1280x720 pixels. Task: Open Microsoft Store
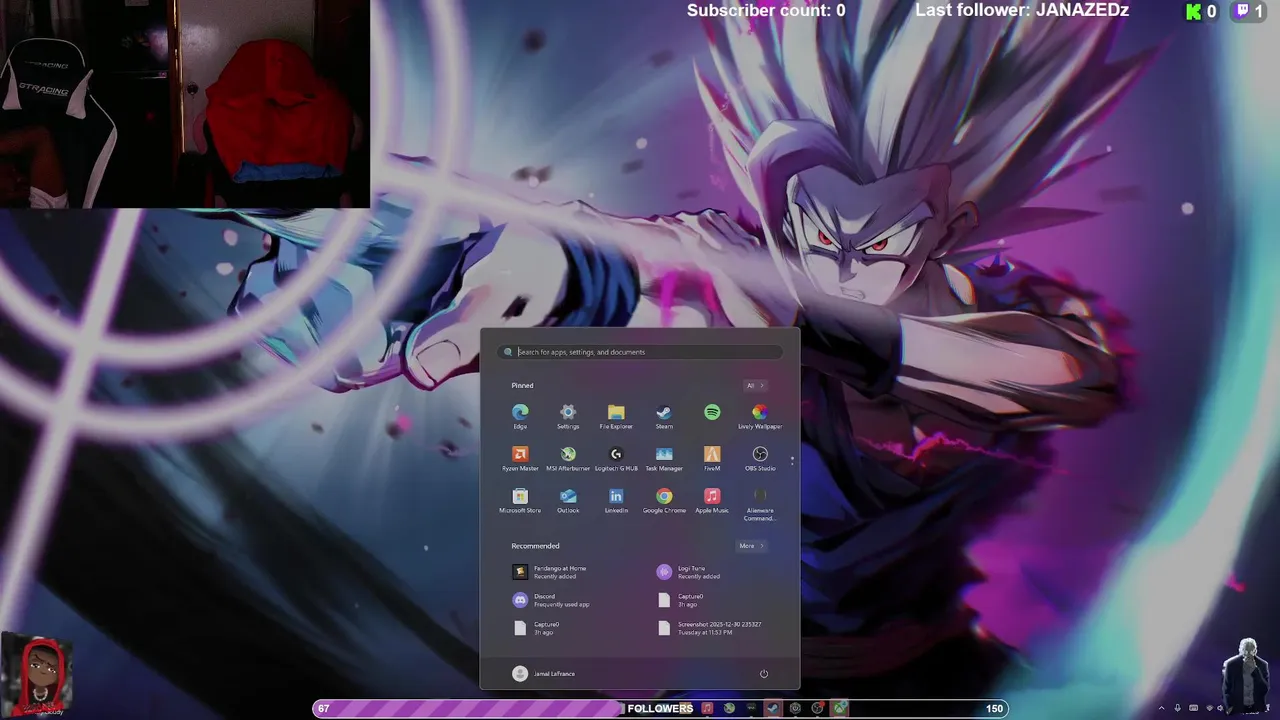tap(520, 500)
